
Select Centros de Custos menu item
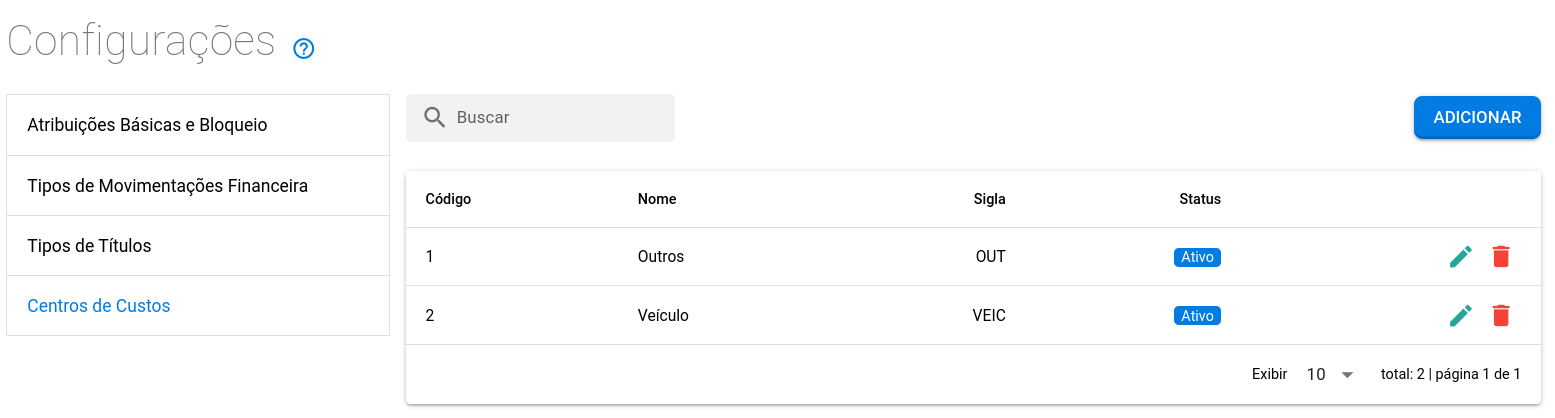tap(98, 306)
